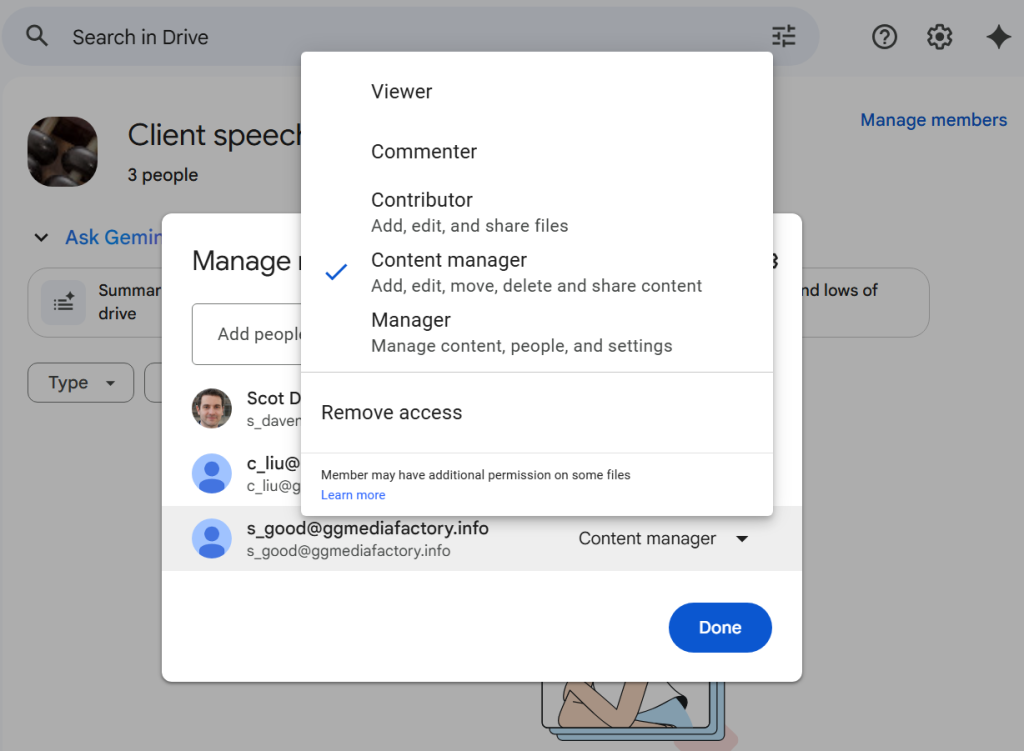Open Manage members link
Viewport: 1024px width, 751px height.
coord(933,119)
